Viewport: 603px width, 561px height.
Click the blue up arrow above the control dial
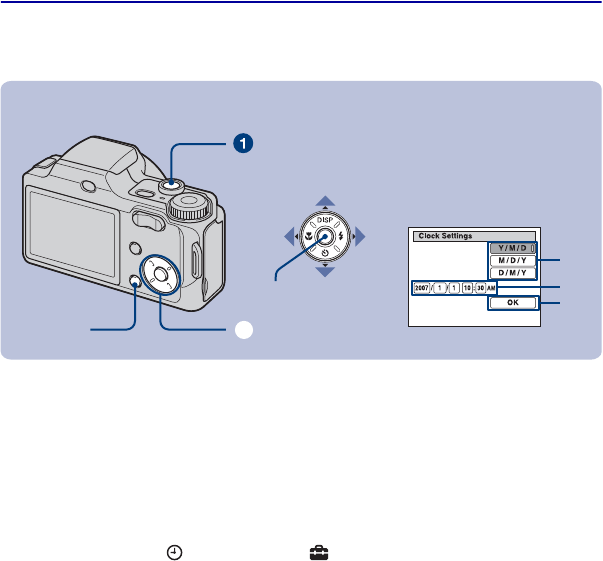coord(325,201)
